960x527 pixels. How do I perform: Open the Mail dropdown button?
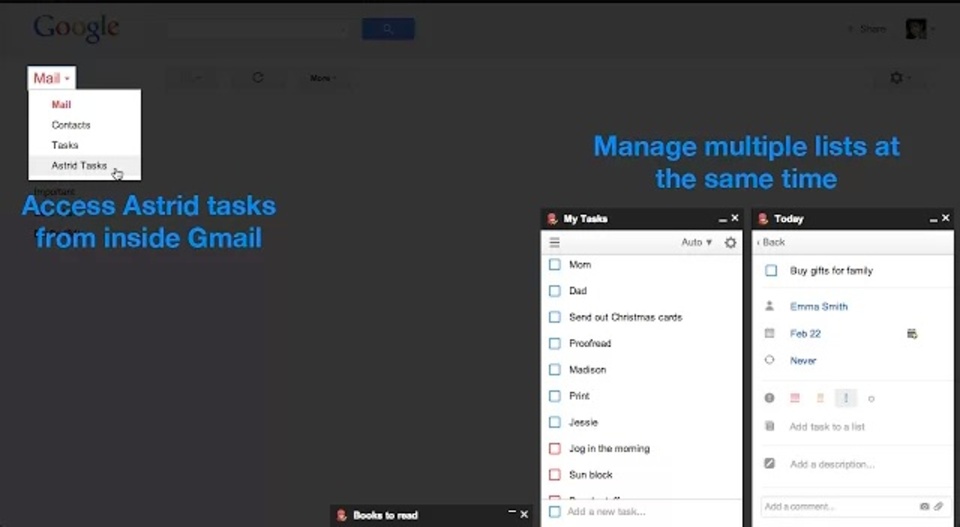pos(51,78)
